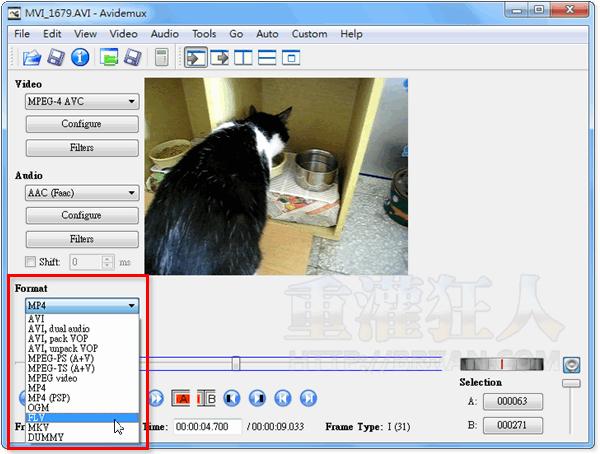Set selection marker A

coord(181,398)
